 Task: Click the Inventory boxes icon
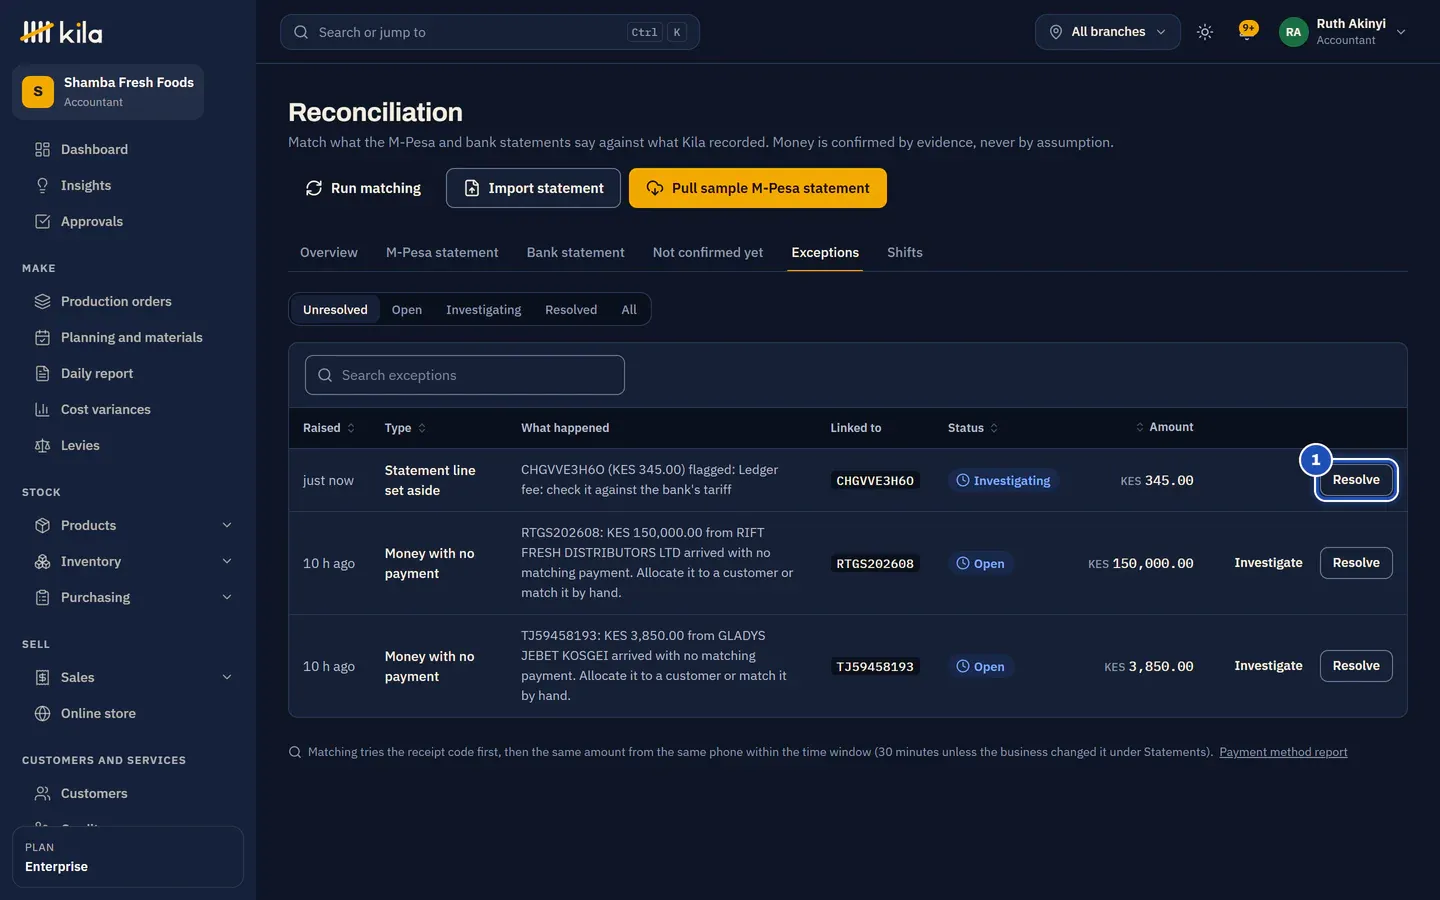click(42, 562)
